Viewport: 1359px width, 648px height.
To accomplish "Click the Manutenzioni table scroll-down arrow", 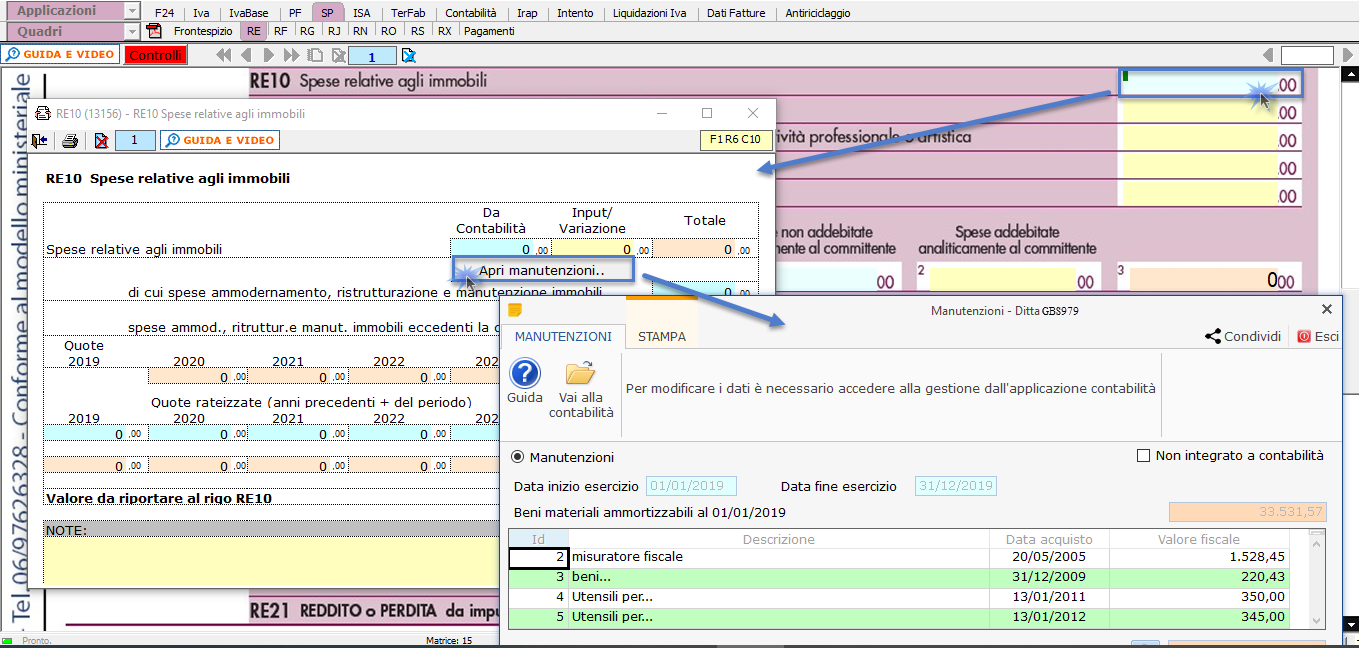I will [1317, 621].
